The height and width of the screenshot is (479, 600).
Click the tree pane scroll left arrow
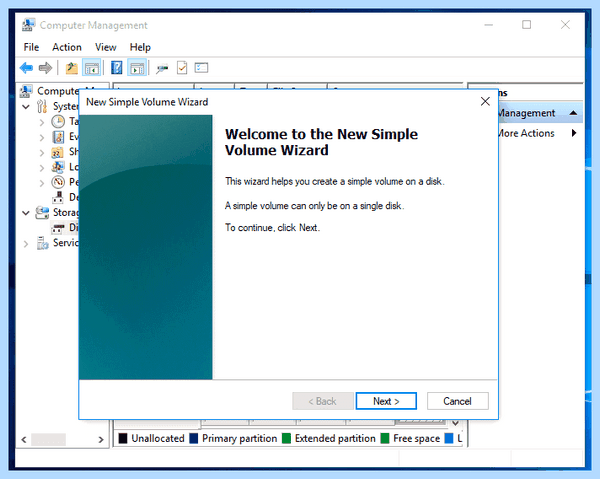(x=24, y=440)
